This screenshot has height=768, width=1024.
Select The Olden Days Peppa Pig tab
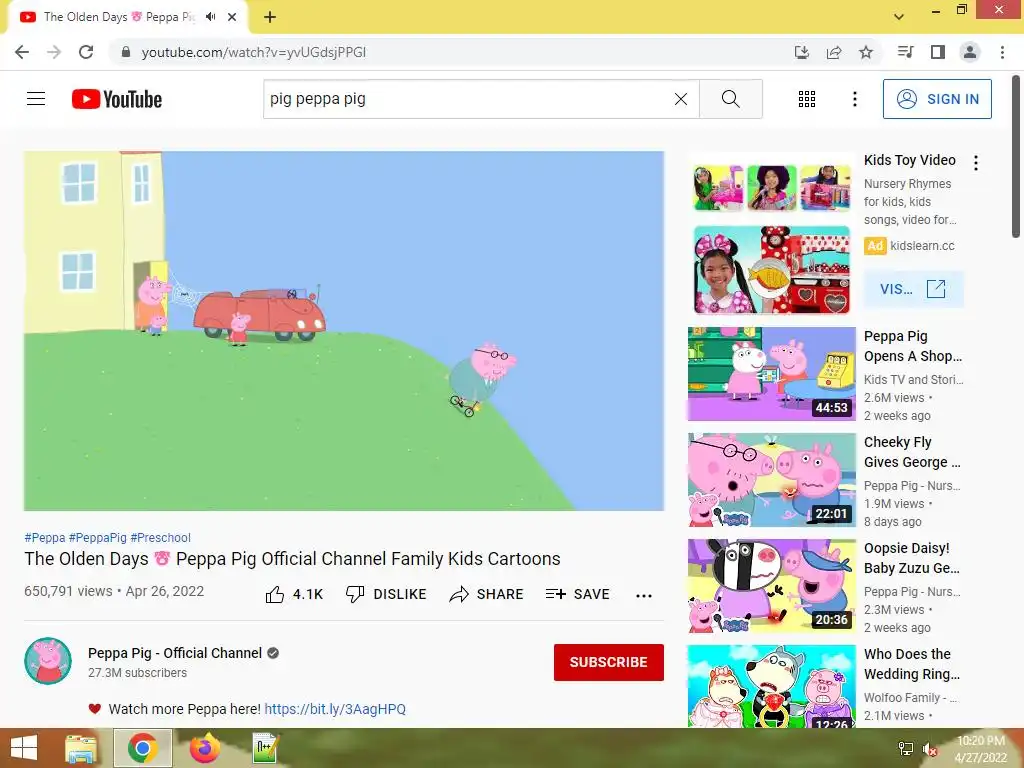click(x=118, y=17)
